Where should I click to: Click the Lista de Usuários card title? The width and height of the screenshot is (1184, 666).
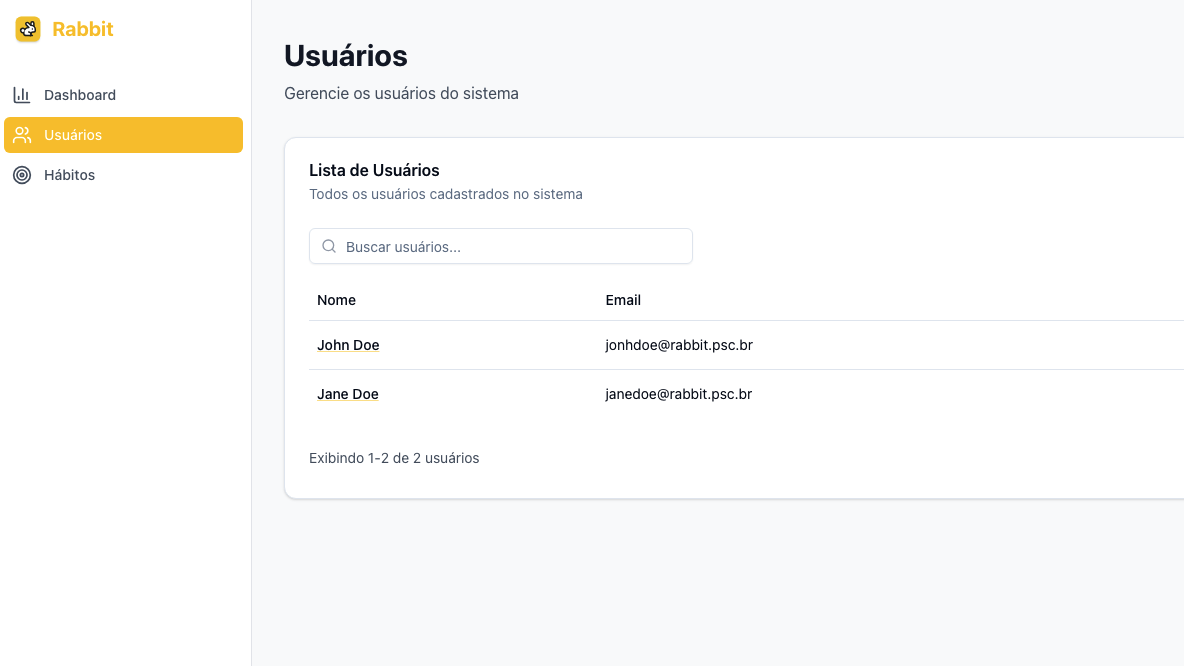374,170
